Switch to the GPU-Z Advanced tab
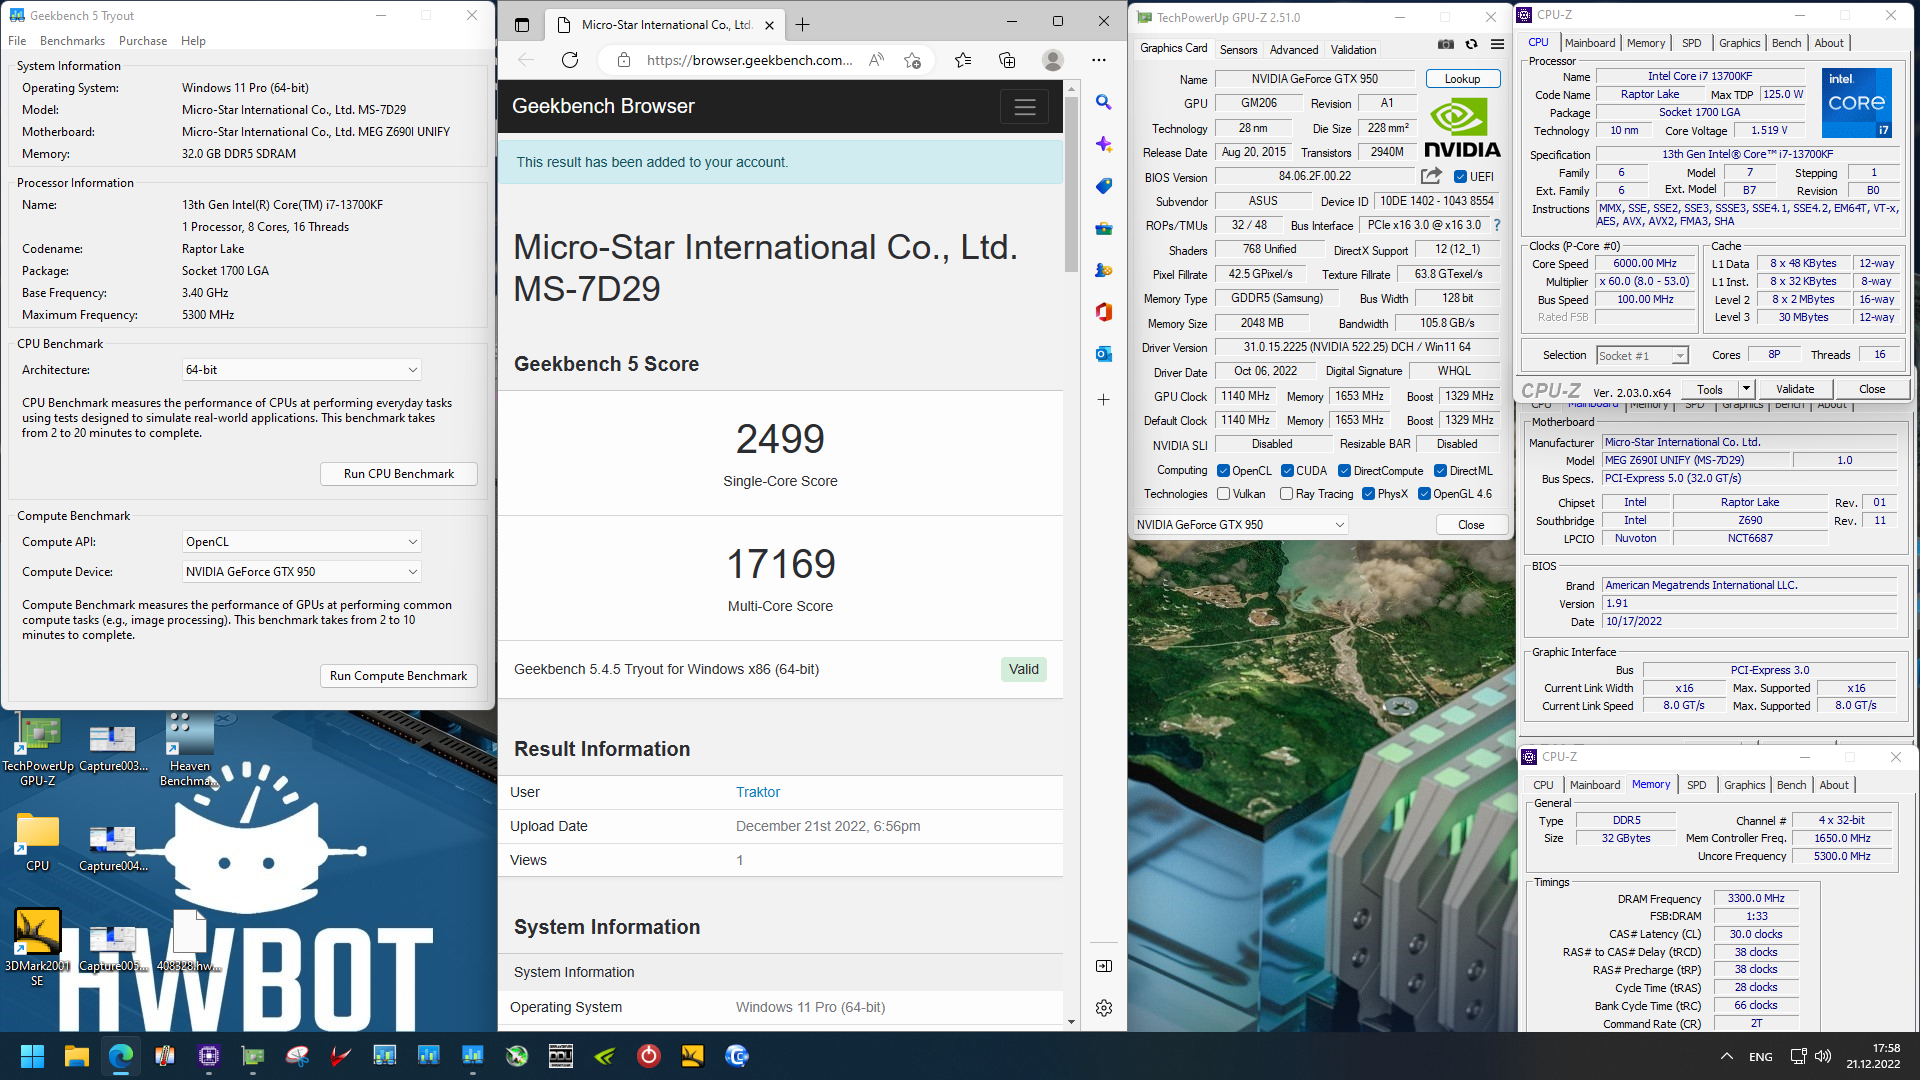 tap(1294, 49)
